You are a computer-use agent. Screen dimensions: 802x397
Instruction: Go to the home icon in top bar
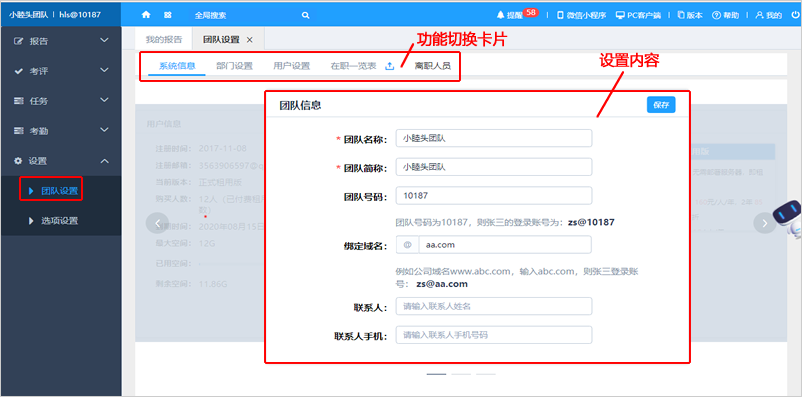point(146,15)
